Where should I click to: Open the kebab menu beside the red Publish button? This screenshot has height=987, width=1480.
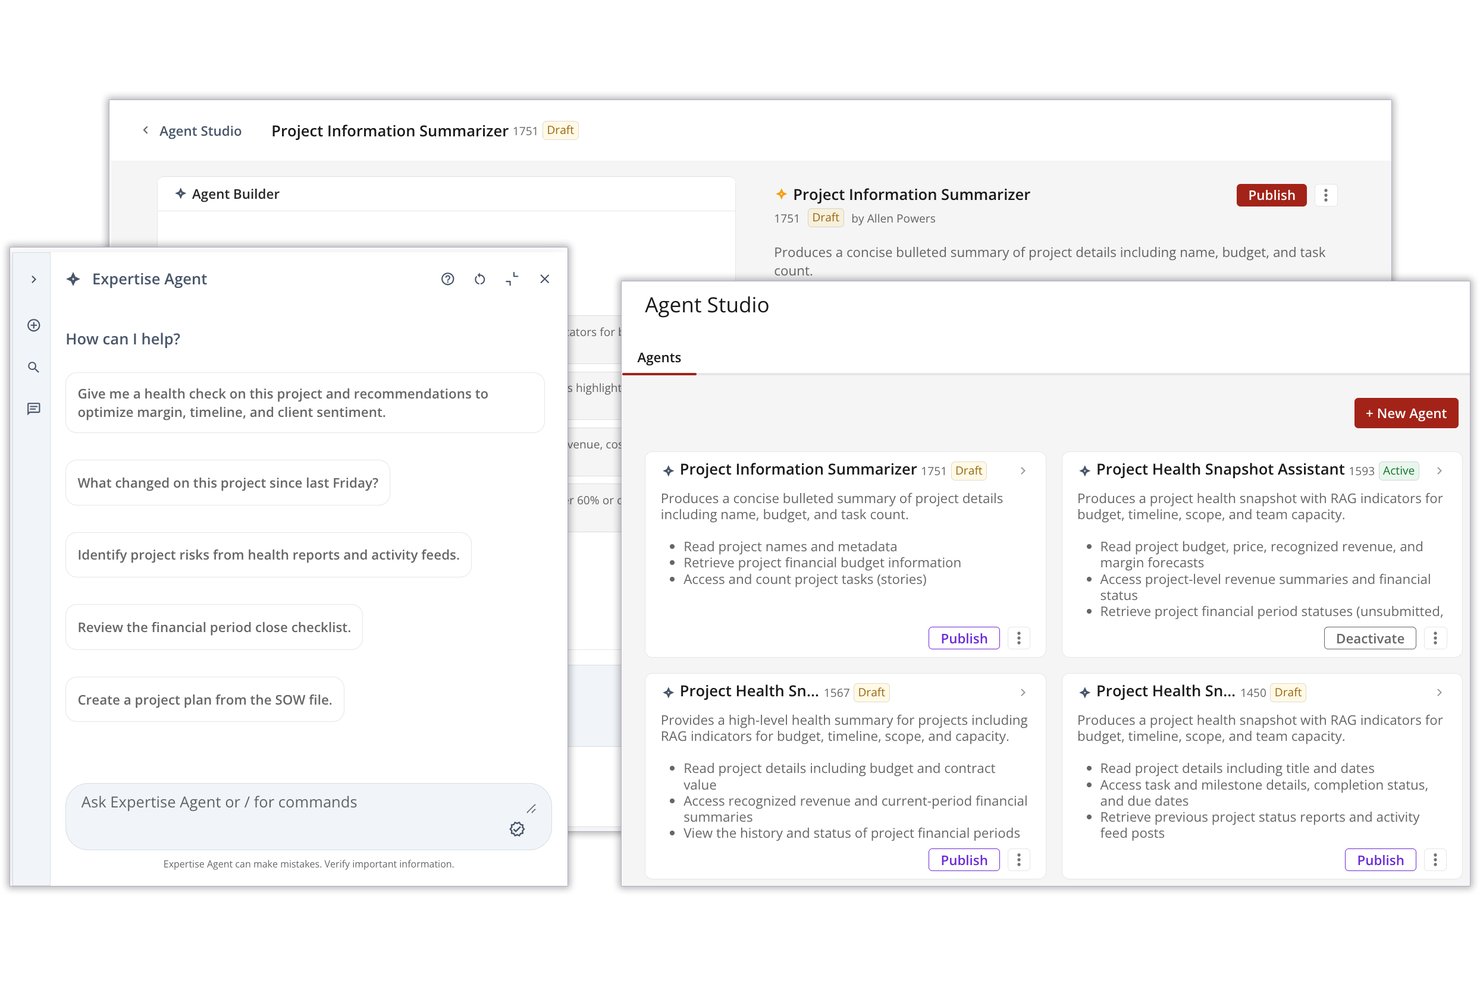(1326, 195)
